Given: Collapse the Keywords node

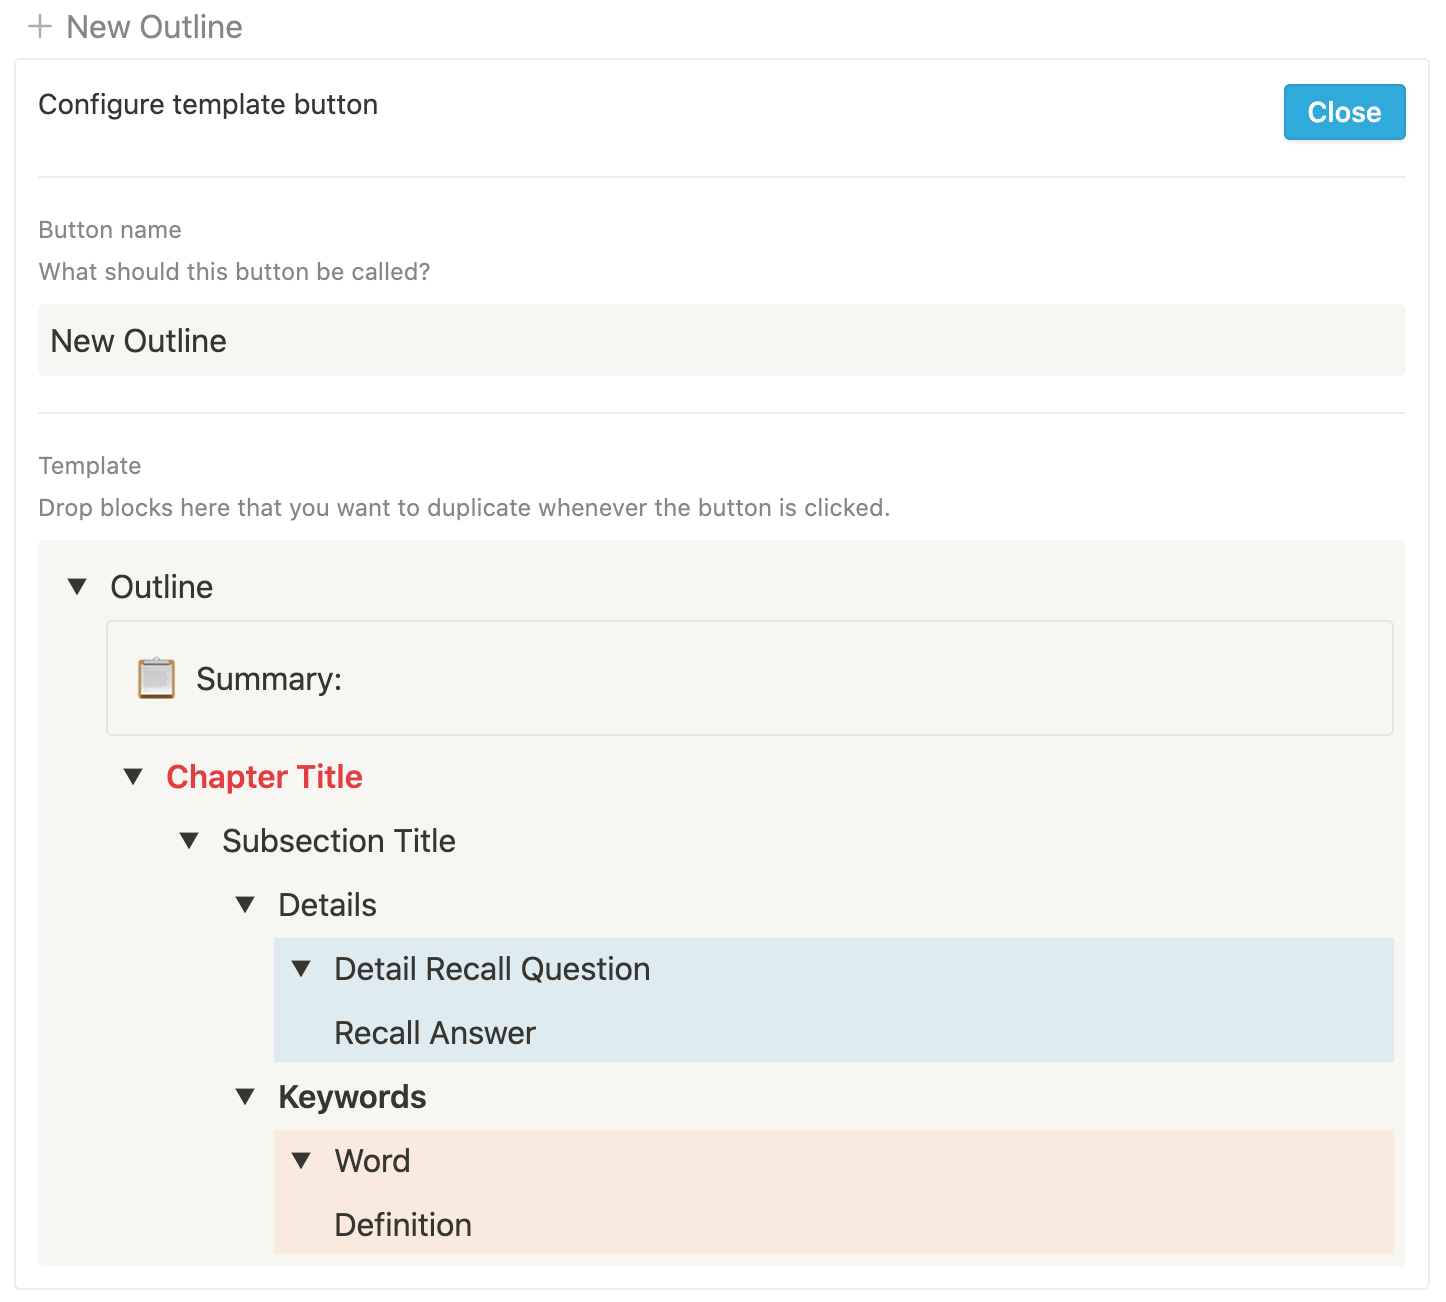Looking at the screenshot, I should [245, 1096].
